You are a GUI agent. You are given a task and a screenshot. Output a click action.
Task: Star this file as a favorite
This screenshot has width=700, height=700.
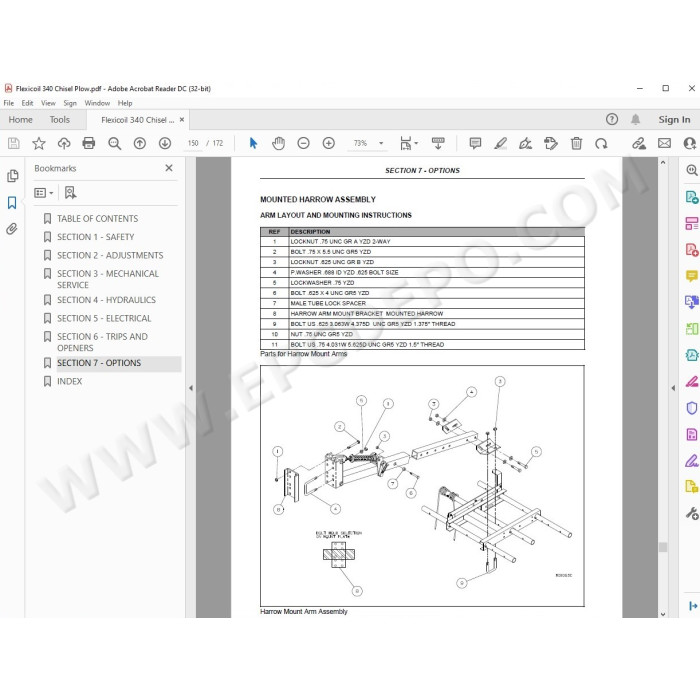39,143
